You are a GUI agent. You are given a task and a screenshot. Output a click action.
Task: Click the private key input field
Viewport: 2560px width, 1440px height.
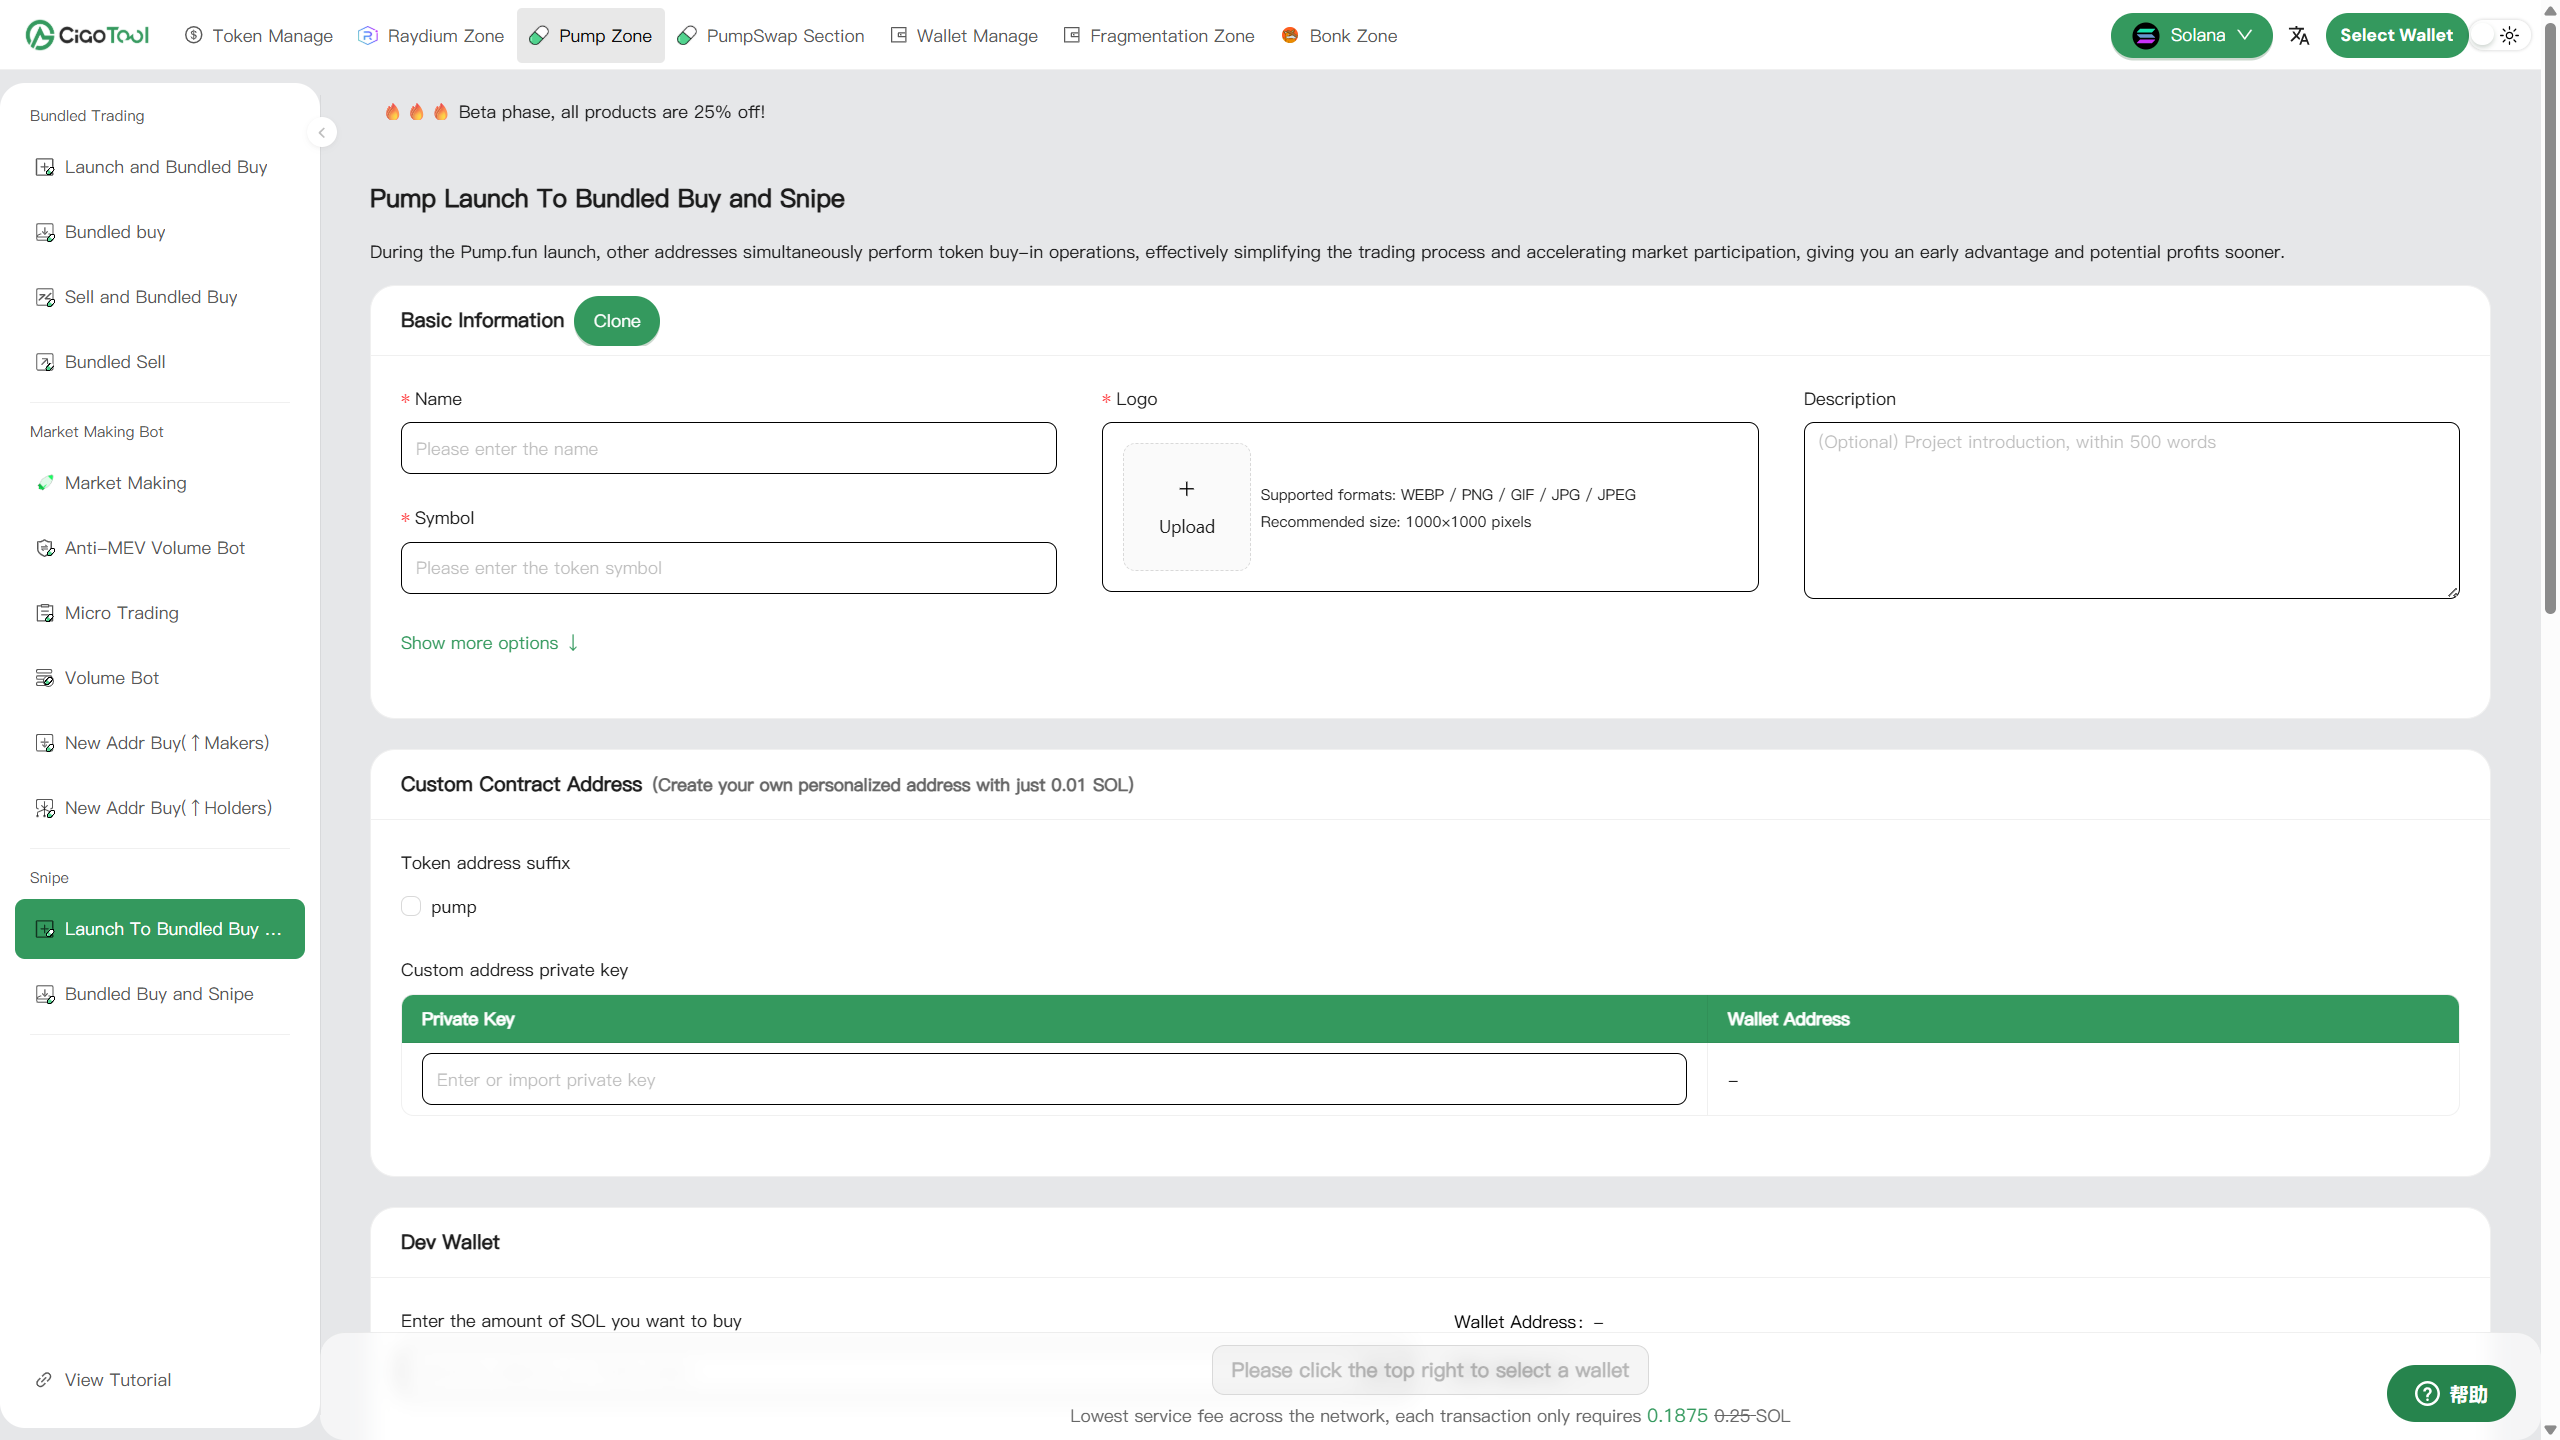pyautogui.click(x=1054, y=1079)
